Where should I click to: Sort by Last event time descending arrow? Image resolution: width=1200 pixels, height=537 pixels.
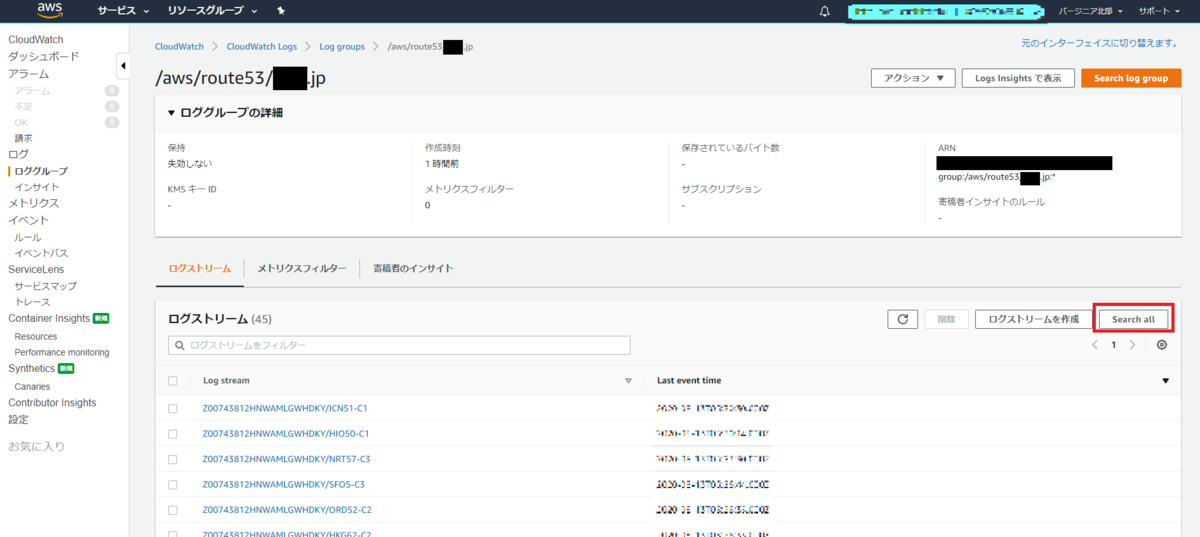click(x=1165, y=381)
